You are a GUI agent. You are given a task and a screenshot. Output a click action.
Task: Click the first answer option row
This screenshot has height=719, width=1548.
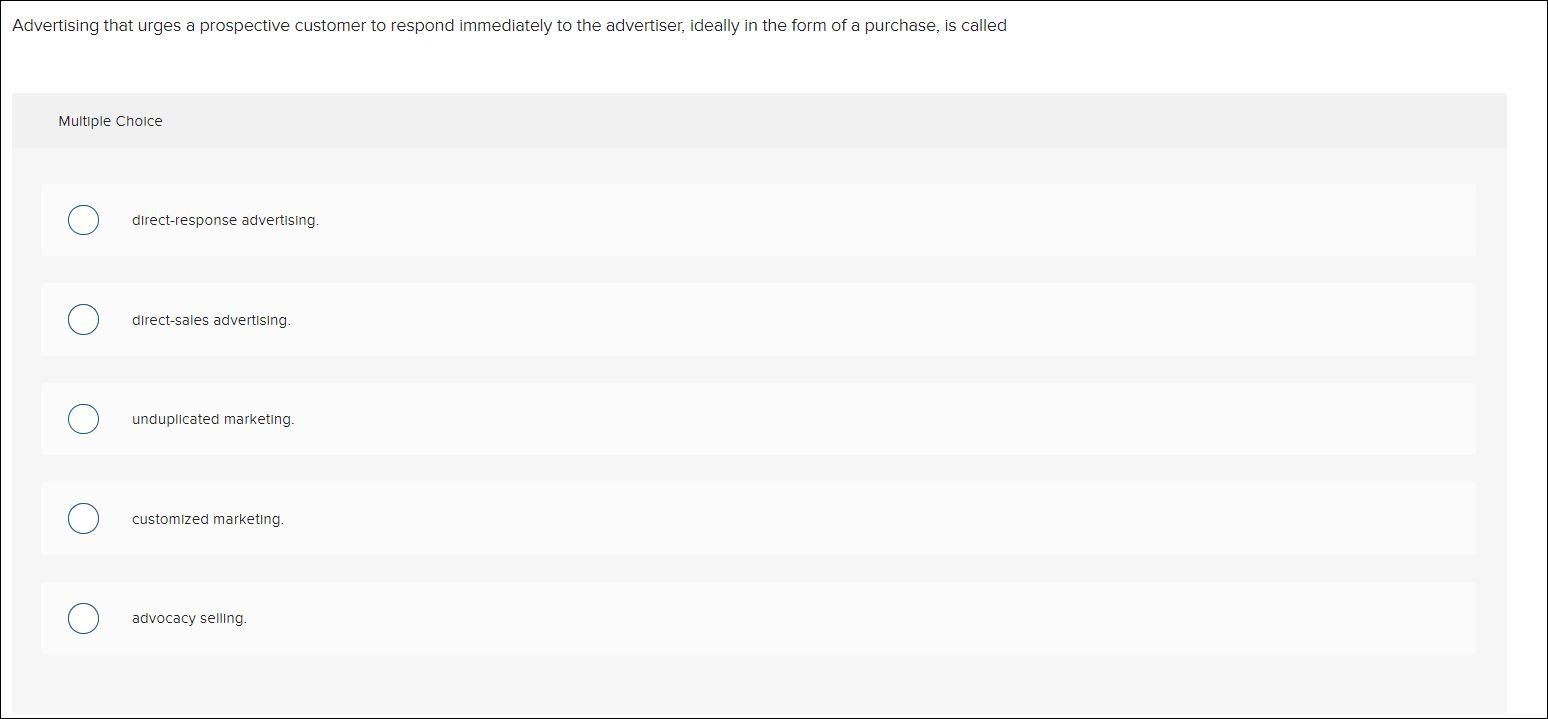point(758,219)
